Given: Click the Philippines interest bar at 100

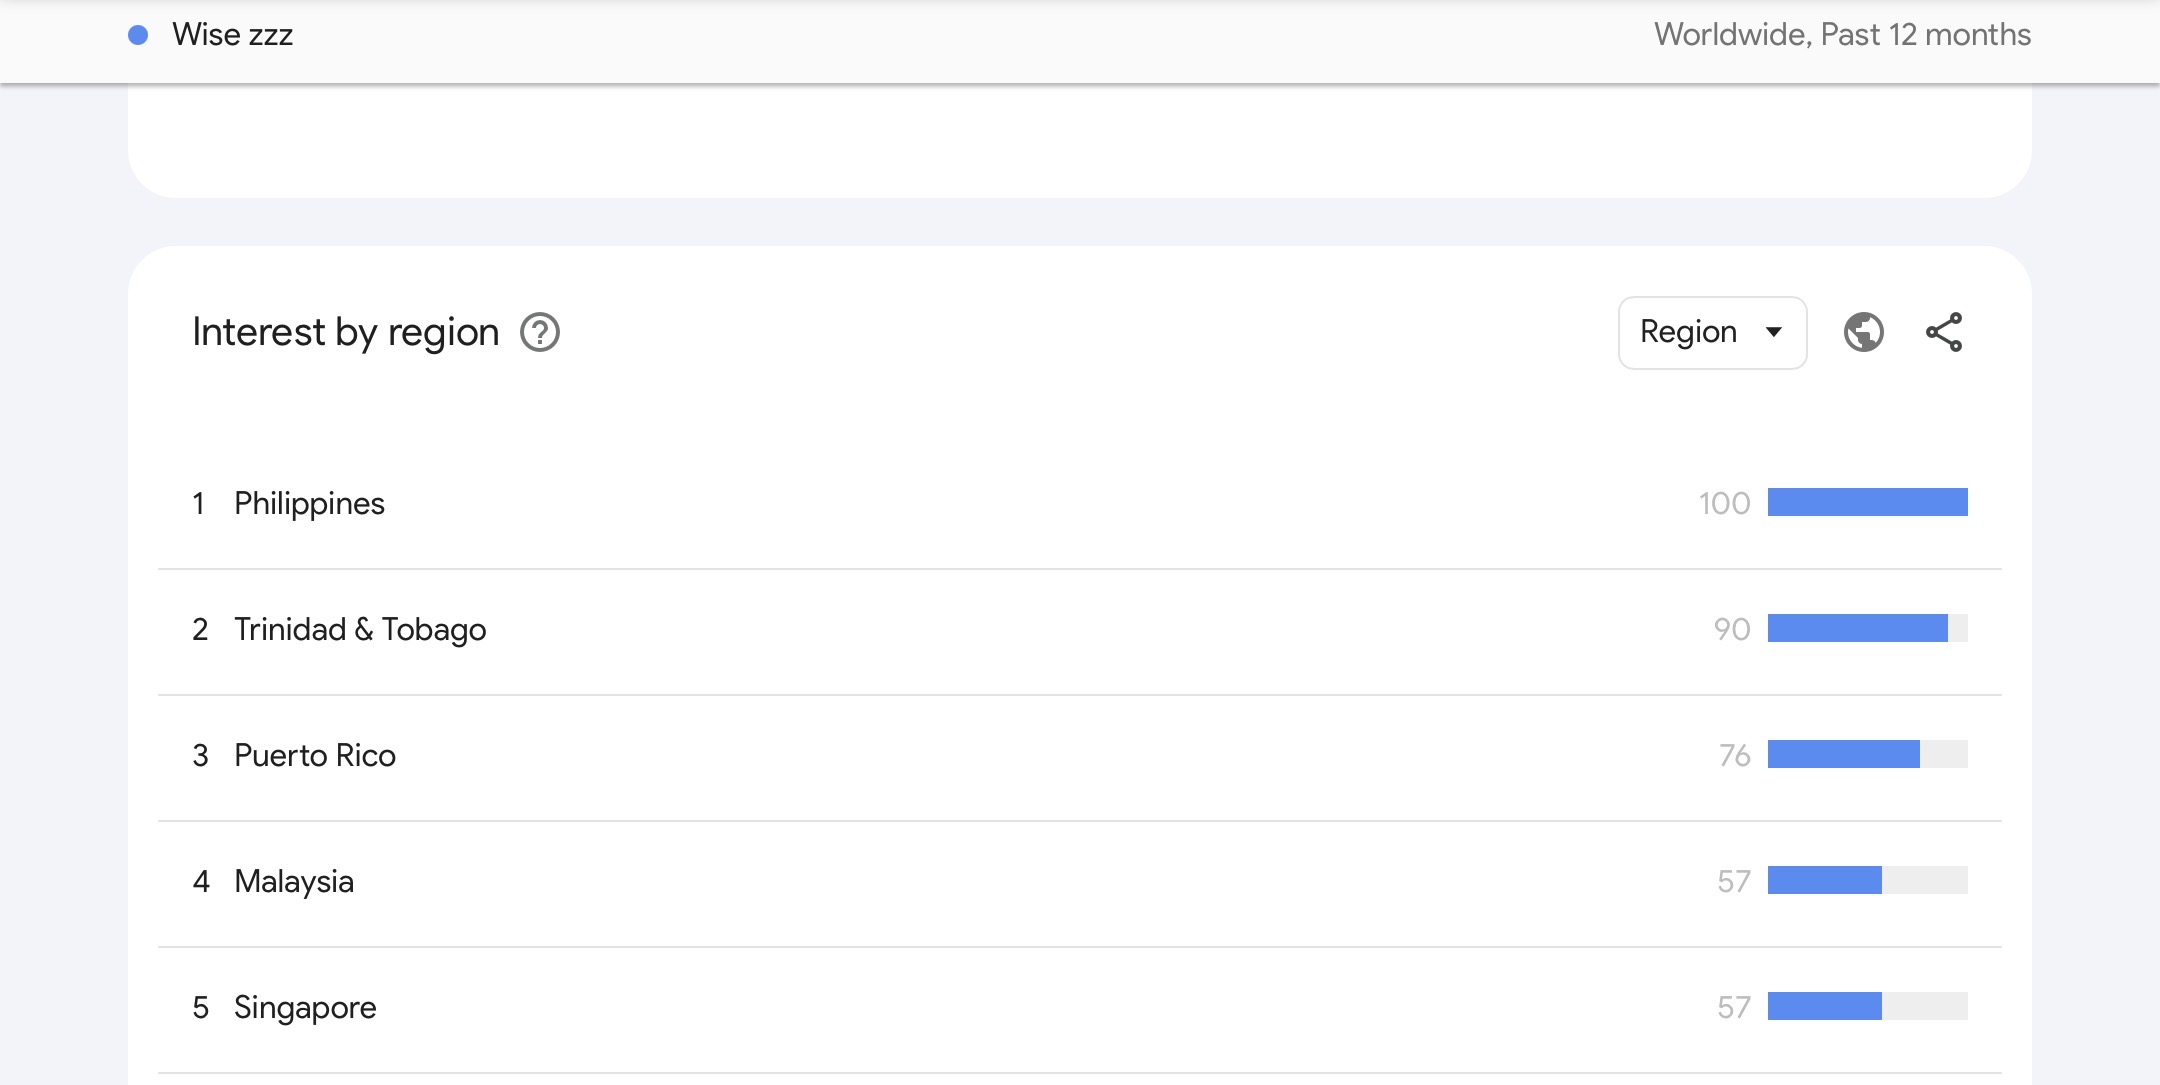Looking at the screenshot, I should coord(1867,502).
